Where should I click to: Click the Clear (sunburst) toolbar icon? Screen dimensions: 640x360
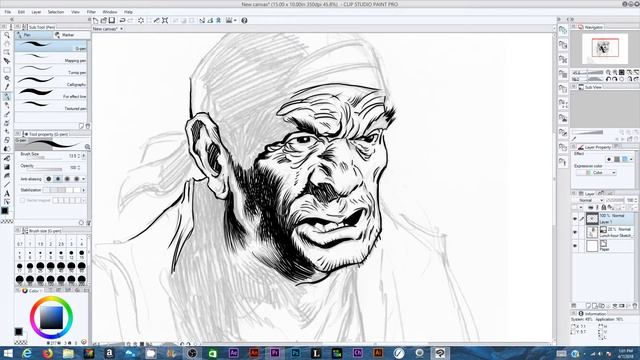[x=141, y=20]
